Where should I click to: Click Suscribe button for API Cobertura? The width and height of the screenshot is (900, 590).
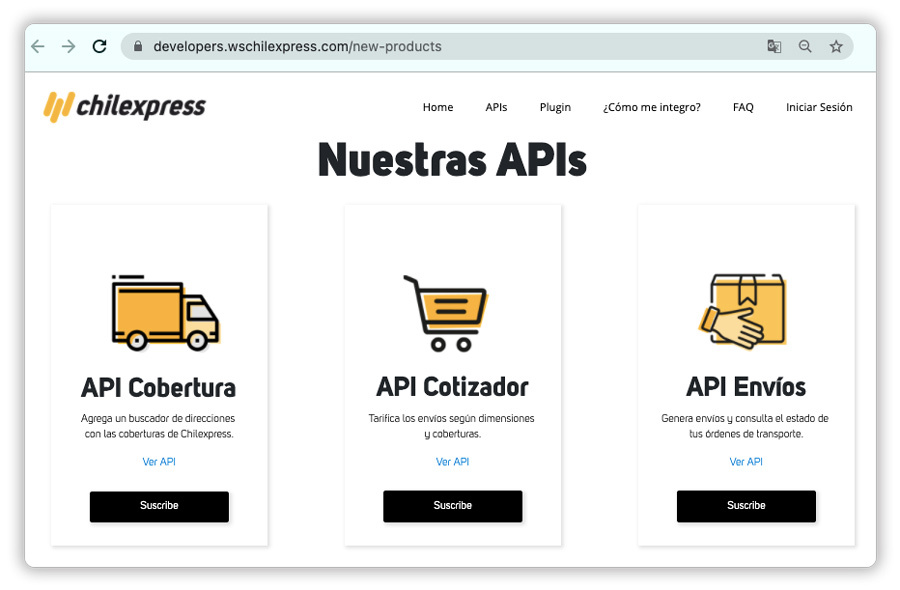pyautogui.click(x=159, y=506)
